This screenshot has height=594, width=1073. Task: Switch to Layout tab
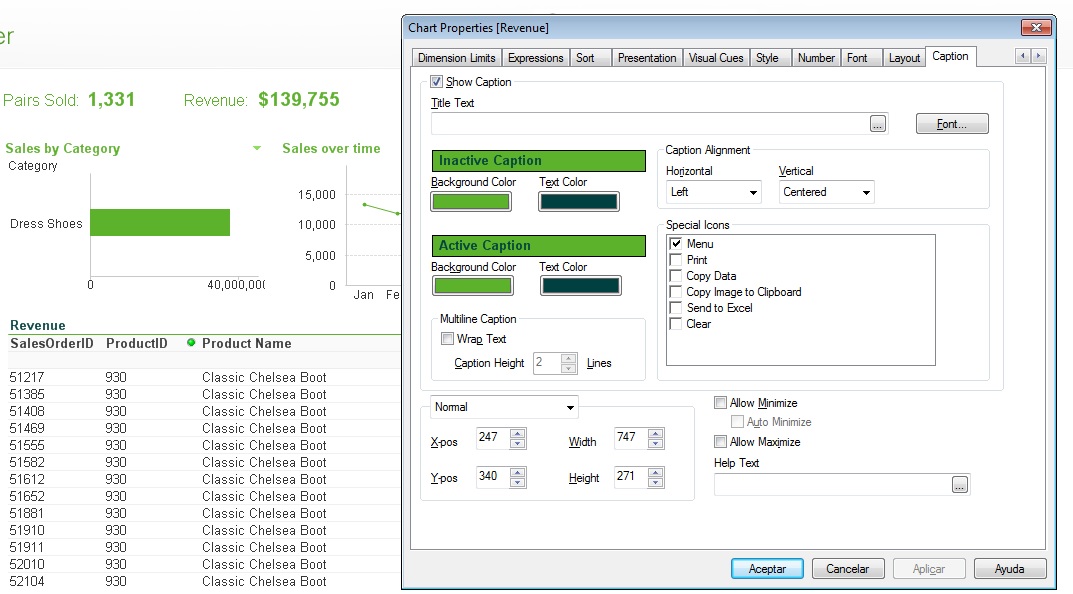tap(904, 58)
